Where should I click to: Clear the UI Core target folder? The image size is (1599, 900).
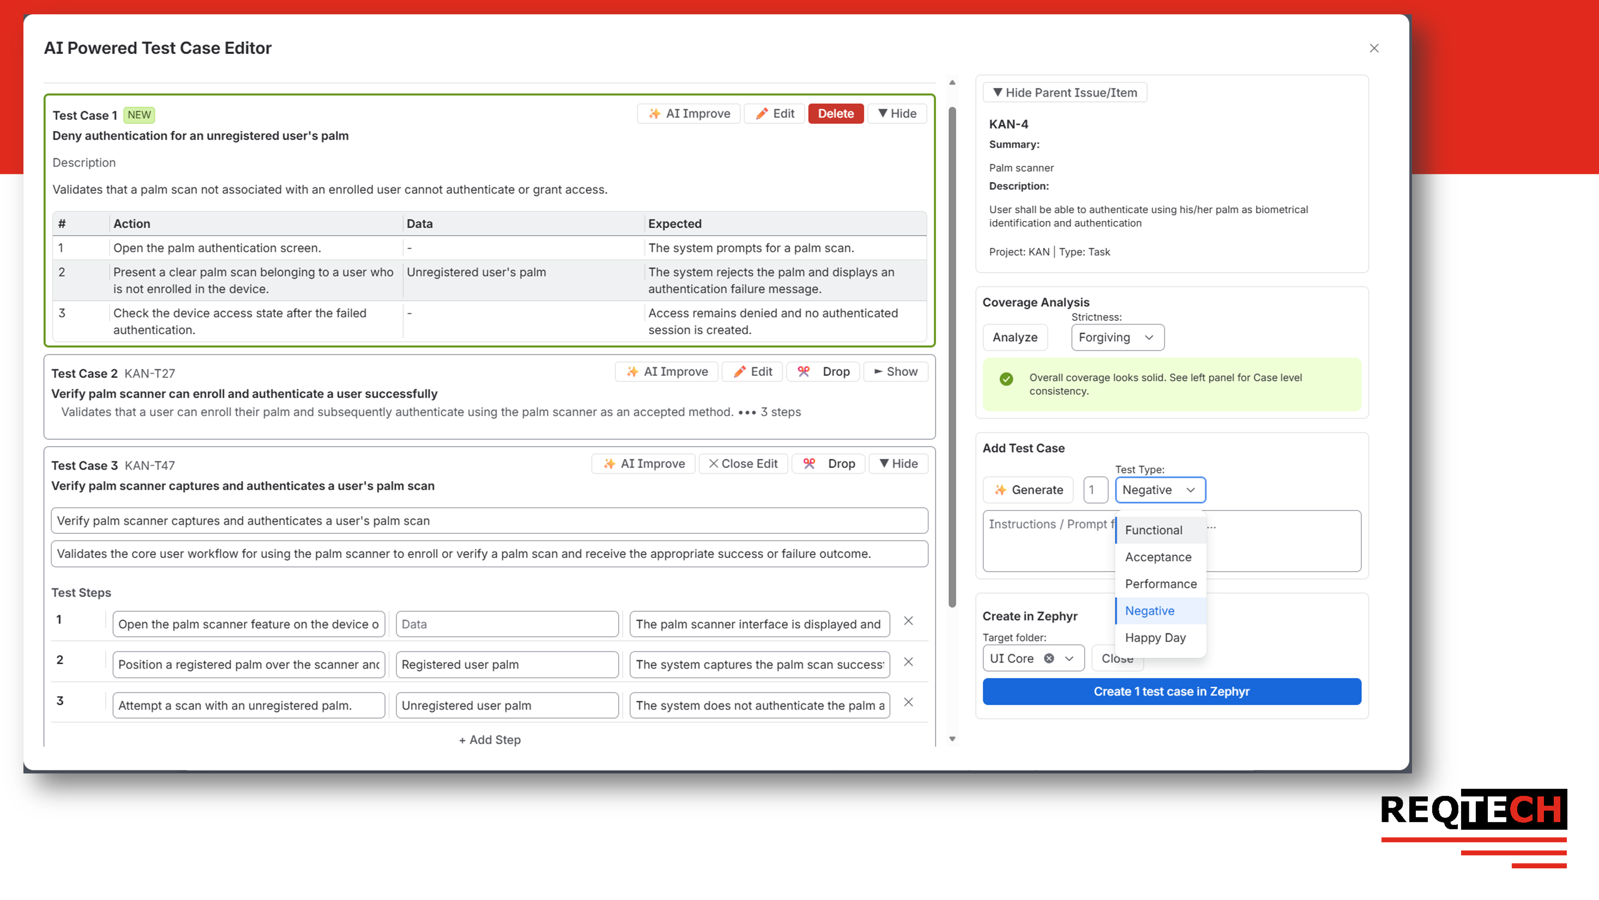click(1049, 659)
